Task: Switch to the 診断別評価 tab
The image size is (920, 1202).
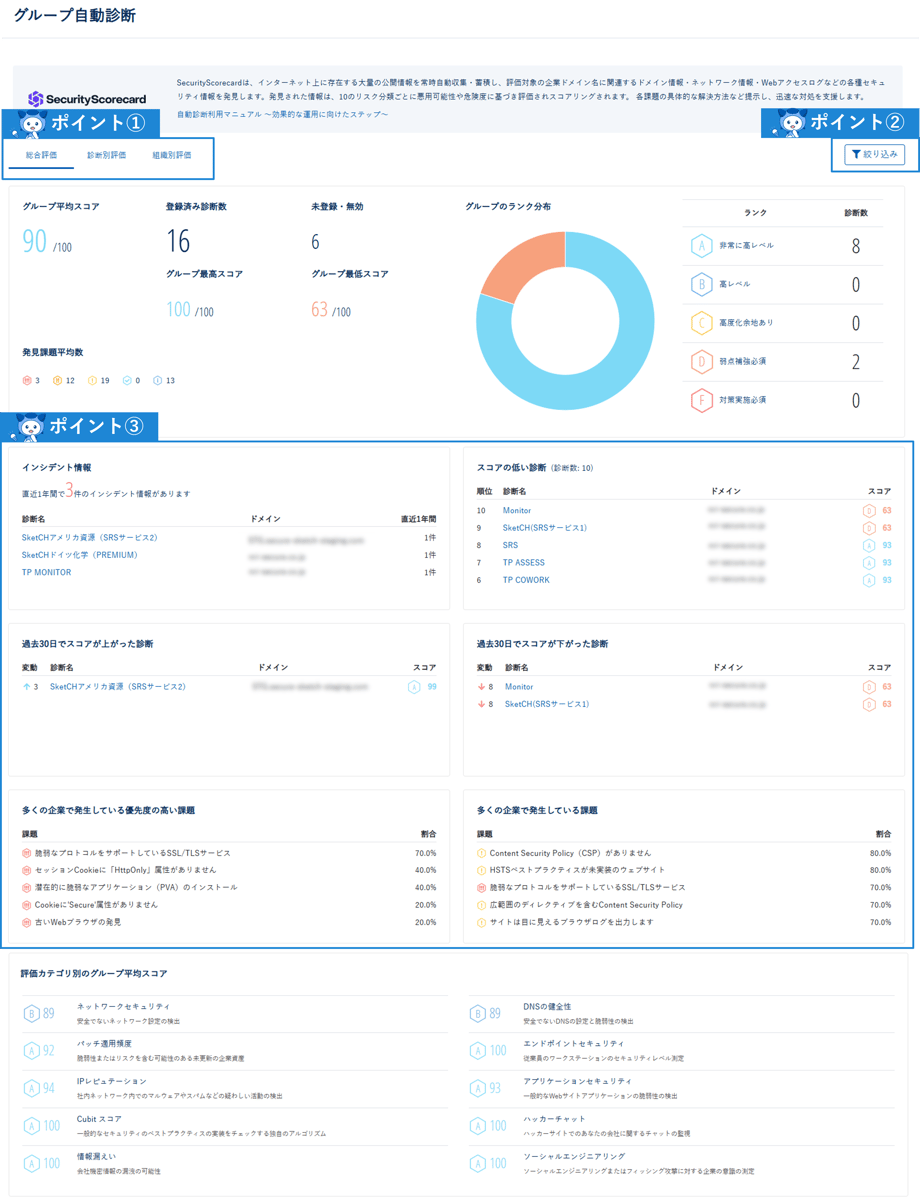Action: 106,155
